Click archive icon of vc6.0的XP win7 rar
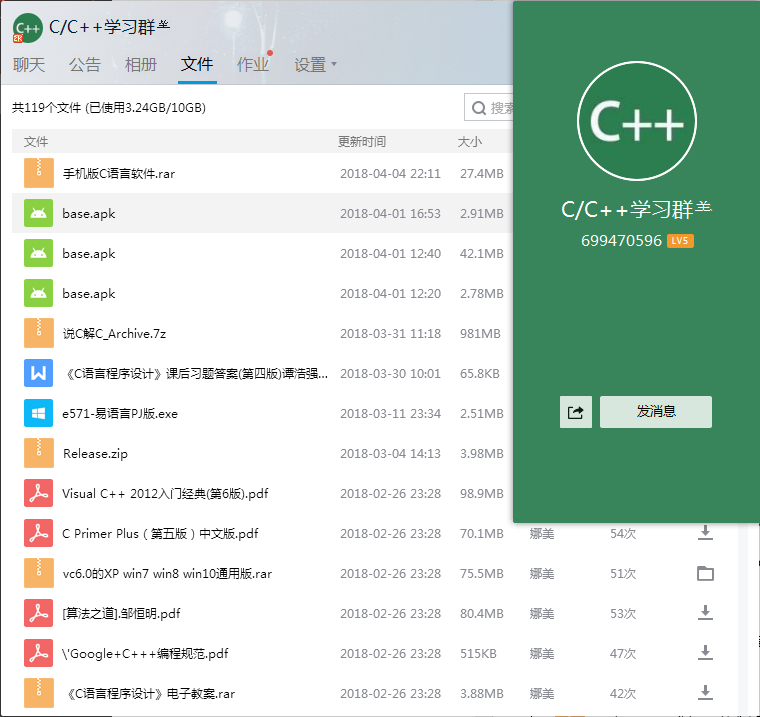The height and width of the screenshot is (717, 760). tap(39, 573)
